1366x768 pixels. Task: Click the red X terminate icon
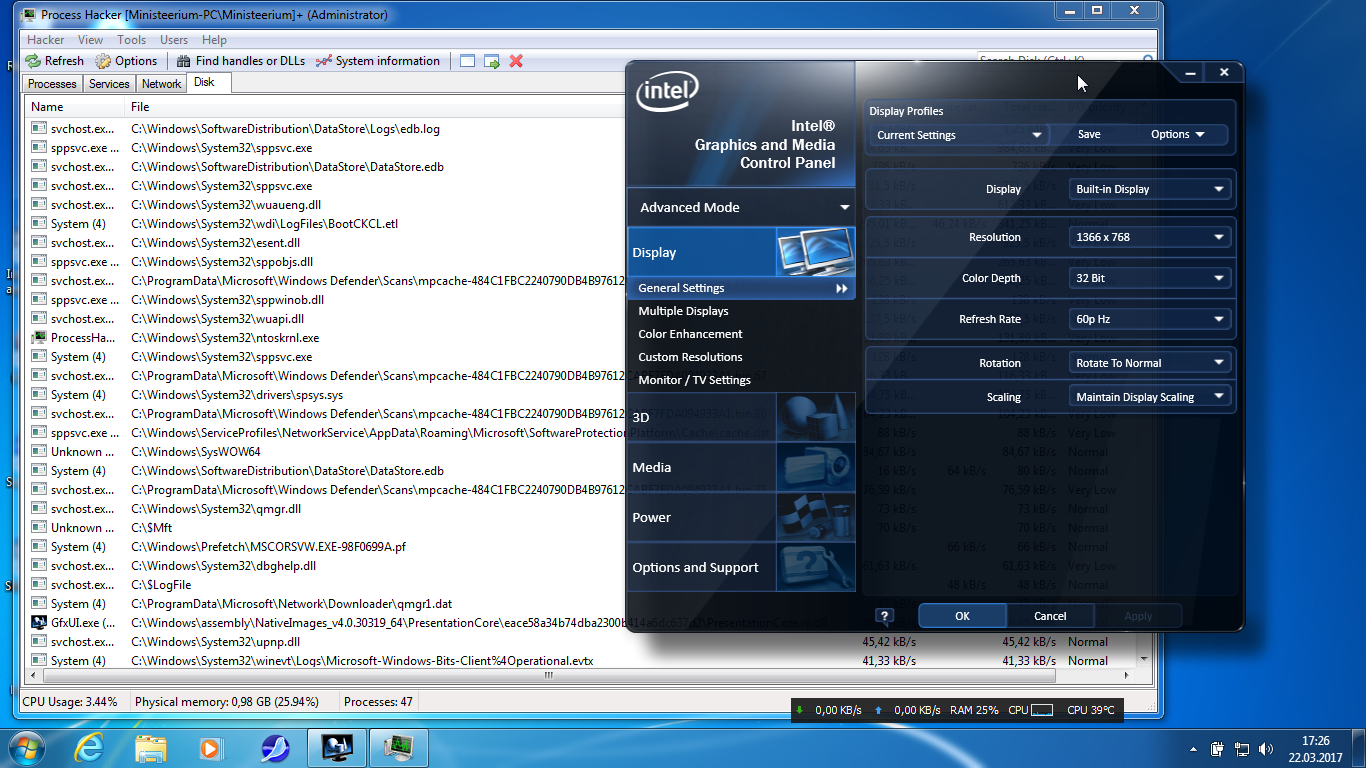tap(516, 61)
